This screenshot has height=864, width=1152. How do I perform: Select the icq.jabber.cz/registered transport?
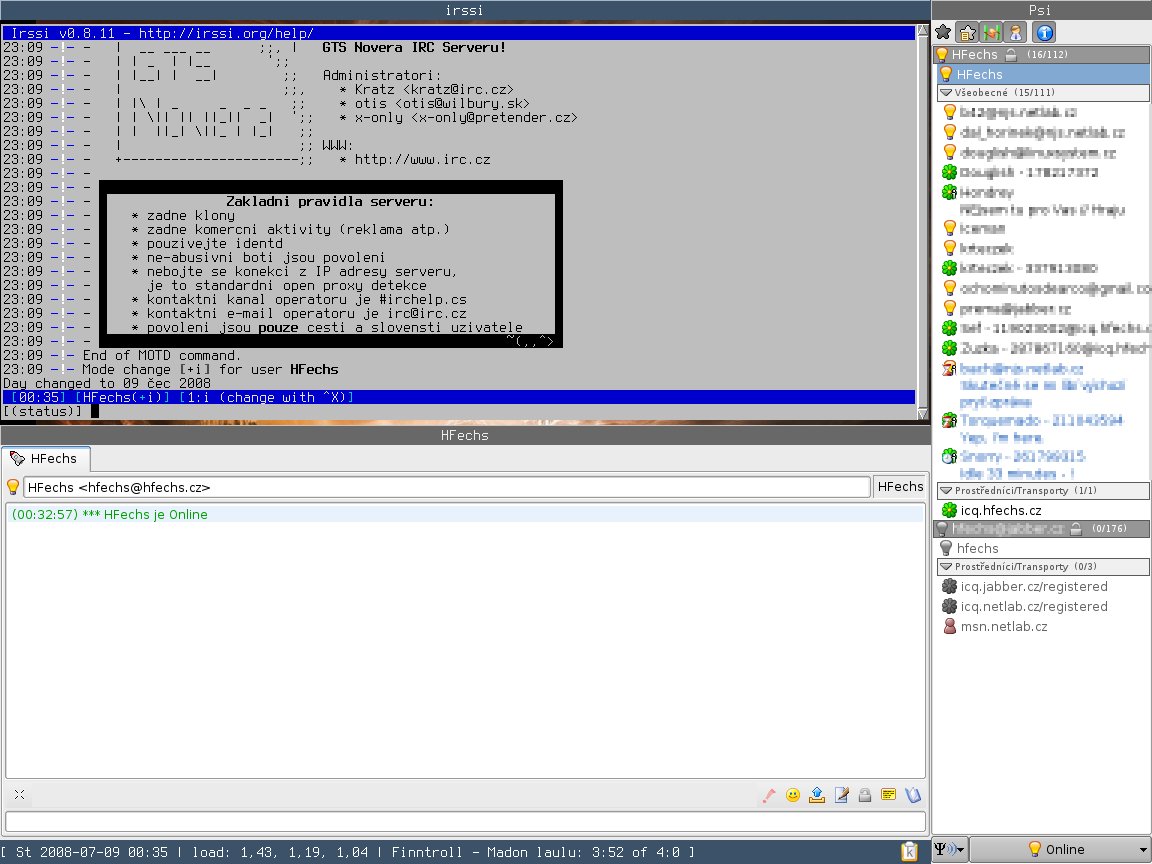pos(1045,586)
